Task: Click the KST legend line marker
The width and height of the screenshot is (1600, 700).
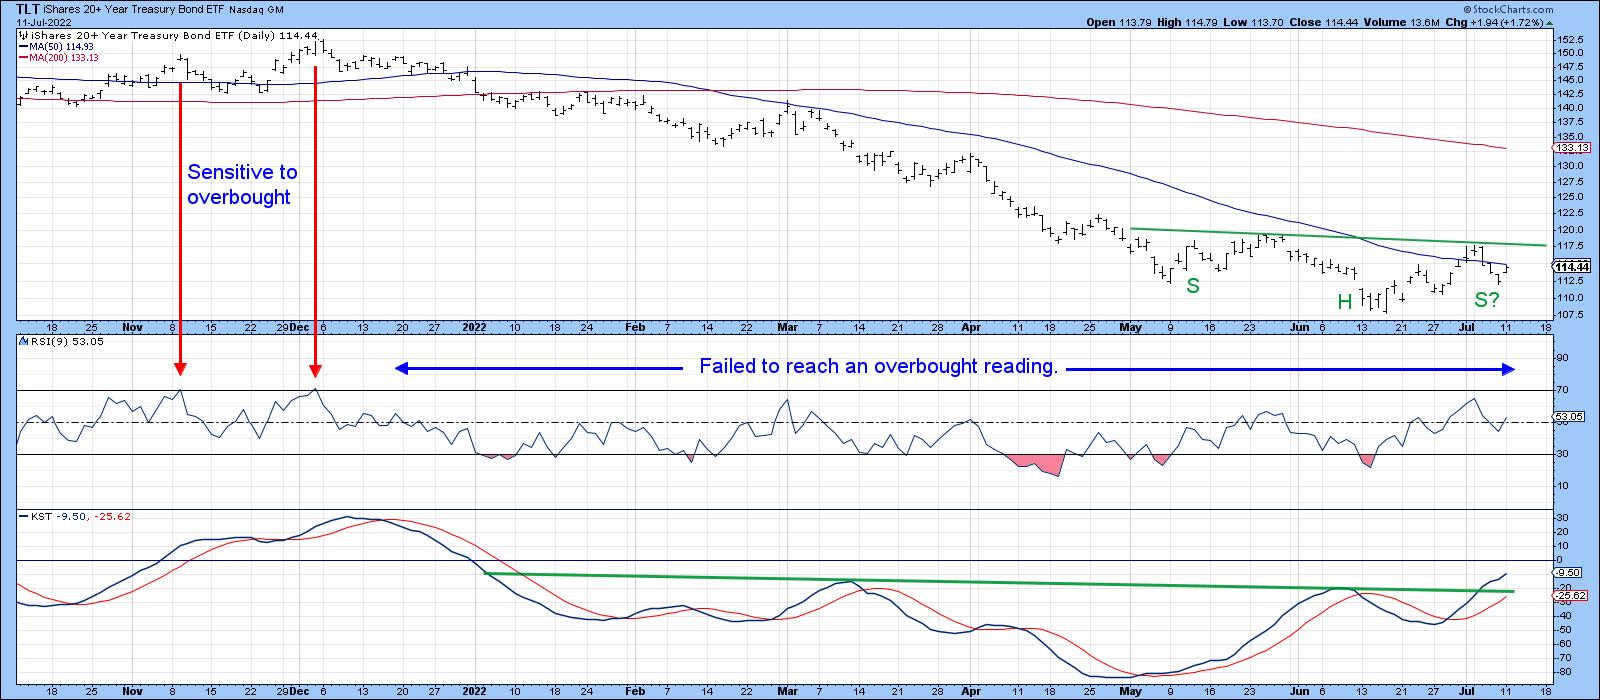Action: tap(24, 516)
